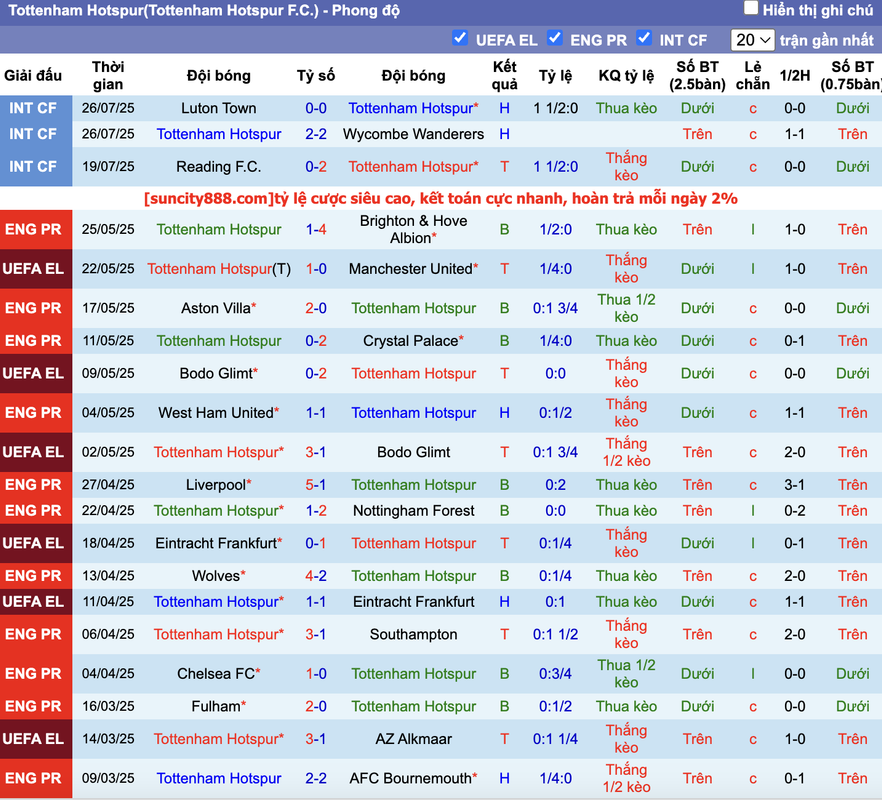
Task: Click date 16/03/25 in Fulham row
Action: click(108, 707)
